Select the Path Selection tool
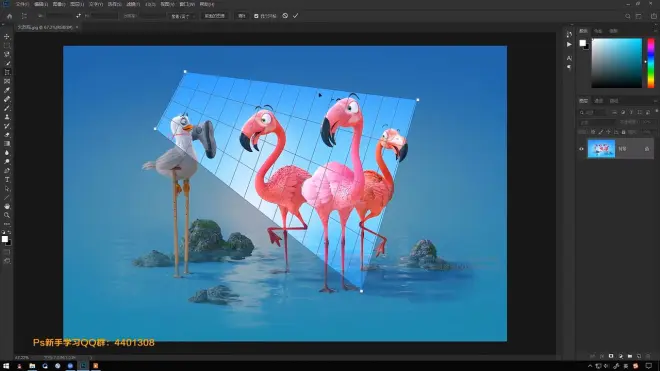The height and width of the screenshot is (371, 660). (7, 189)
